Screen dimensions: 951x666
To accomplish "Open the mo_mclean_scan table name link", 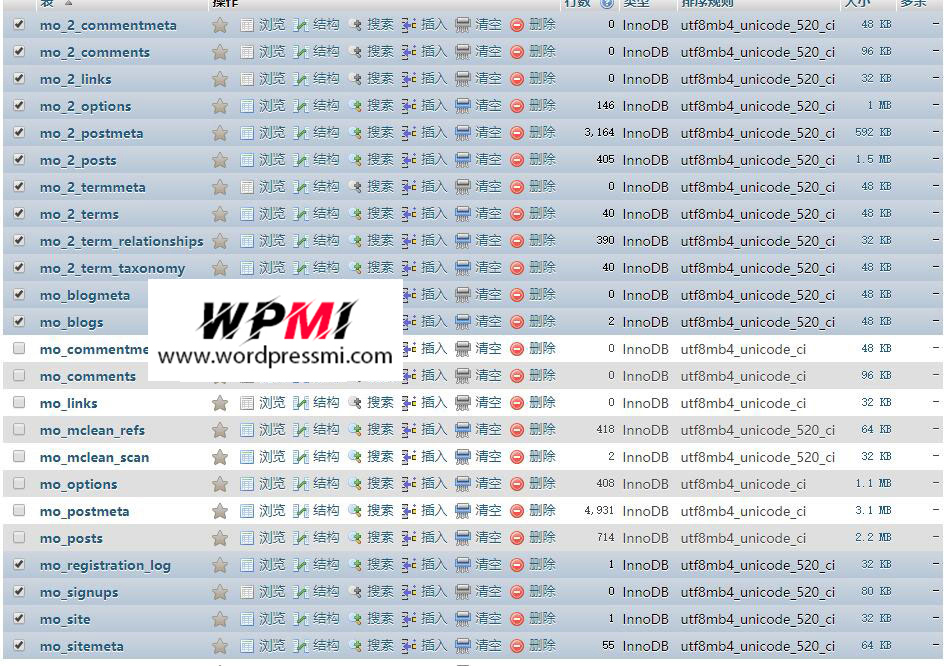I will click(x=94, y=457).
